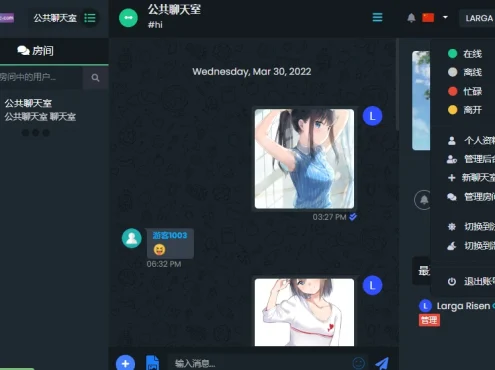
Task: Open 个人资料 profile menu item
Action: [x=471, y=140]
